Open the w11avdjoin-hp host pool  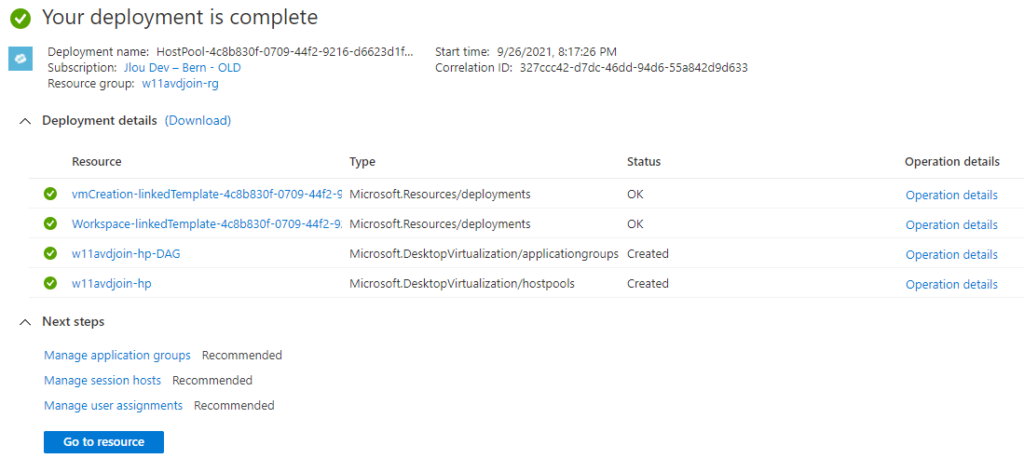coord(112,284)
